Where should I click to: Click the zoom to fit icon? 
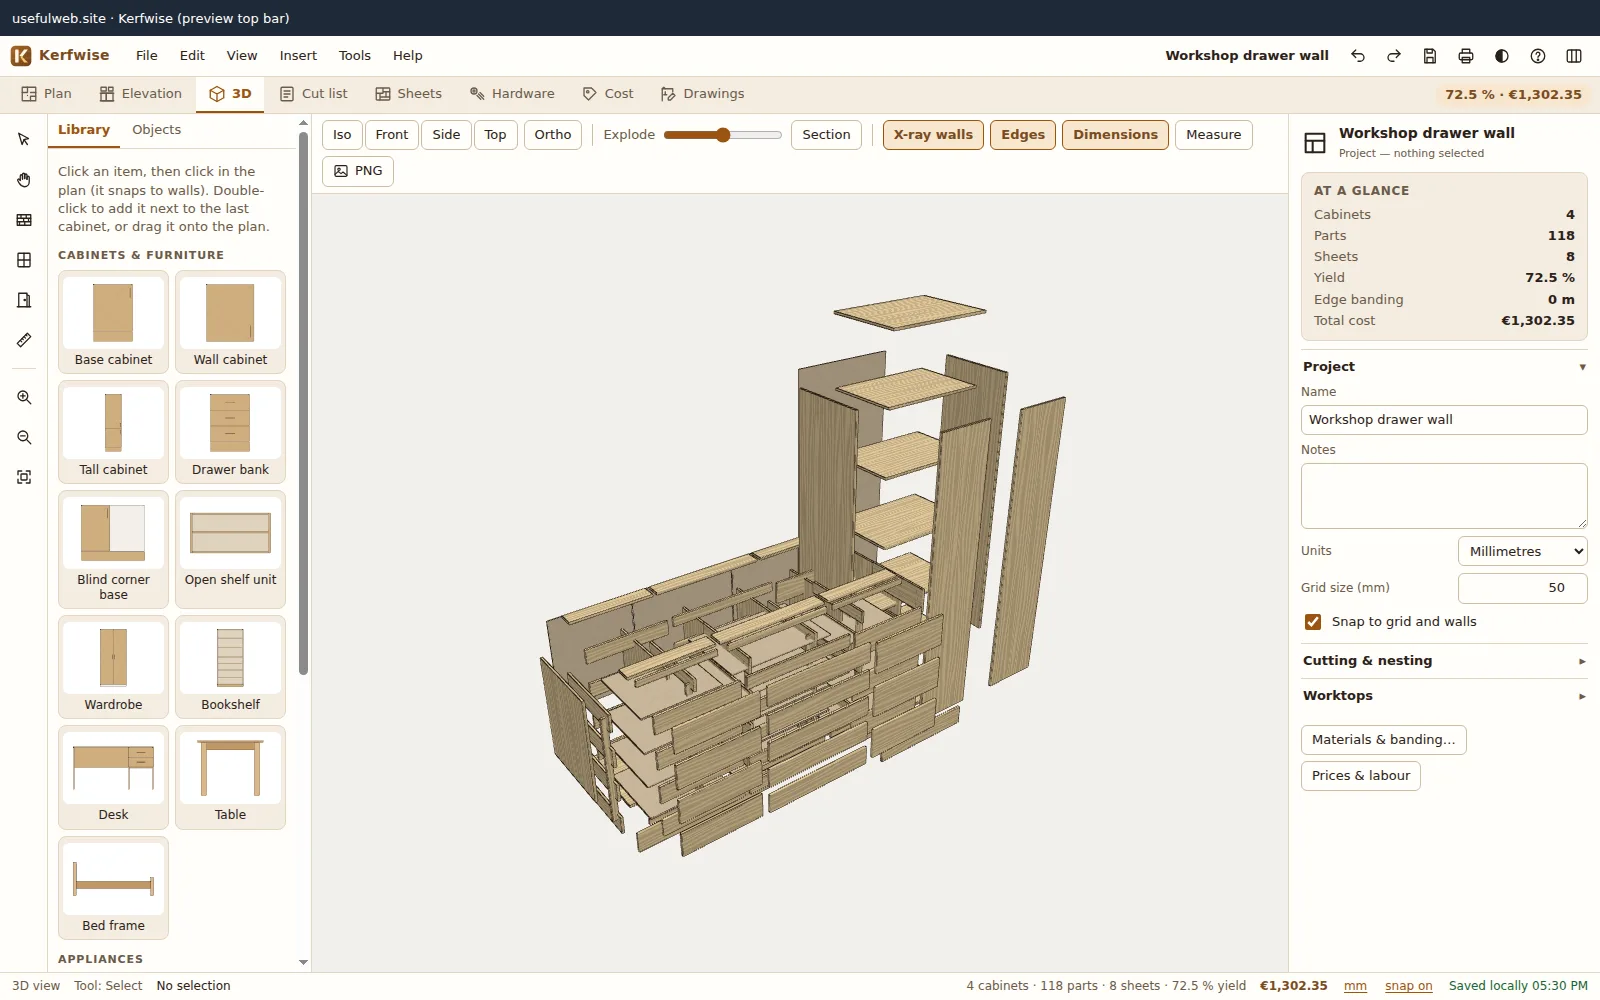point(24,478)
